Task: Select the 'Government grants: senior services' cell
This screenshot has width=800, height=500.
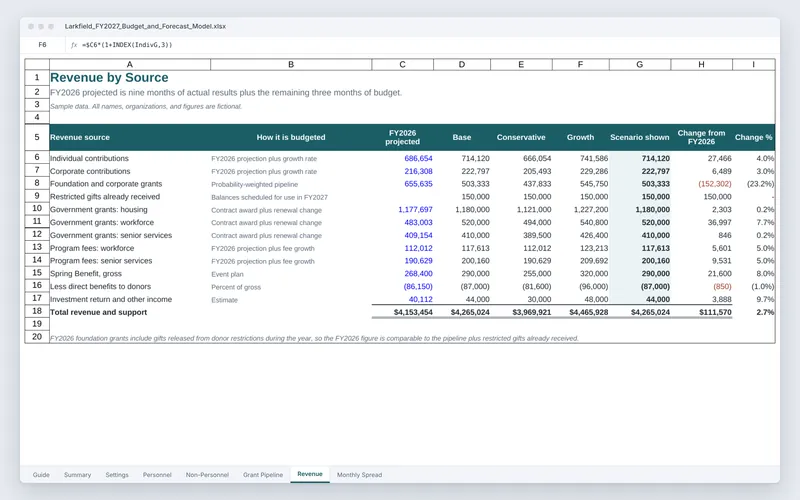Action: (130, 235)
